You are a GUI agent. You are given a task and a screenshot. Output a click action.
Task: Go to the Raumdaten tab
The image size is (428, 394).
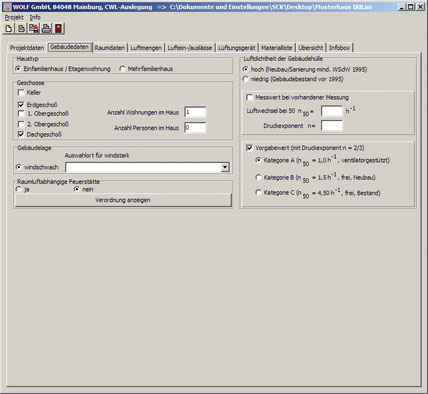[109, 48]
